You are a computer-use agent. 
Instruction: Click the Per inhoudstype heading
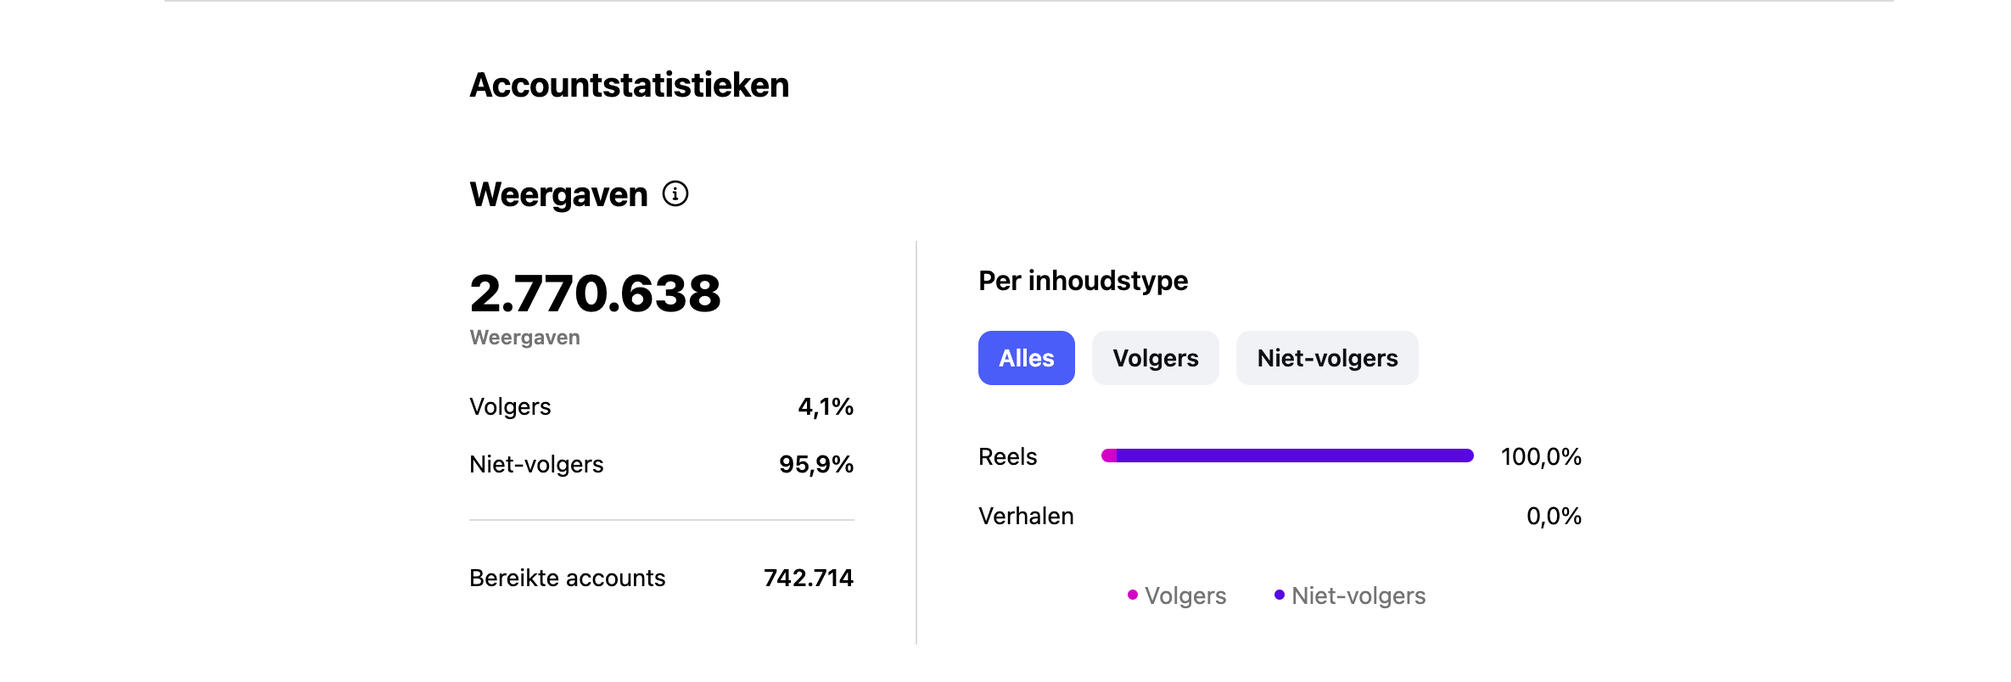point(1083,281)
